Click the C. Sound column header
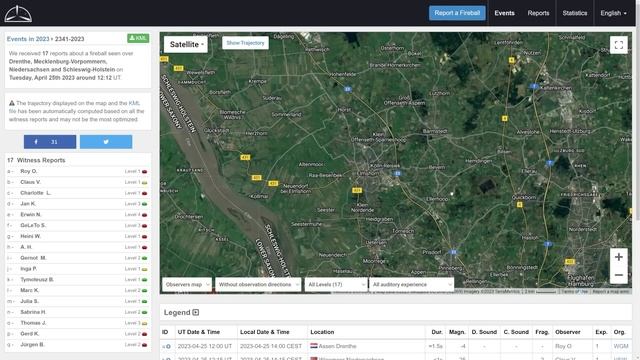This screenshot has height=360, width=640. (516, 332)
